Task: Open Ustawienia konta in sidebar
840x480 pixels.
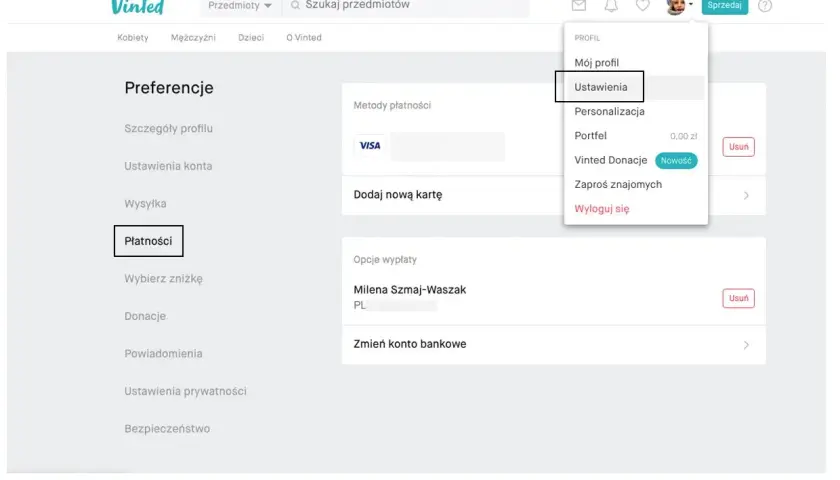Action: pos(168,166)
